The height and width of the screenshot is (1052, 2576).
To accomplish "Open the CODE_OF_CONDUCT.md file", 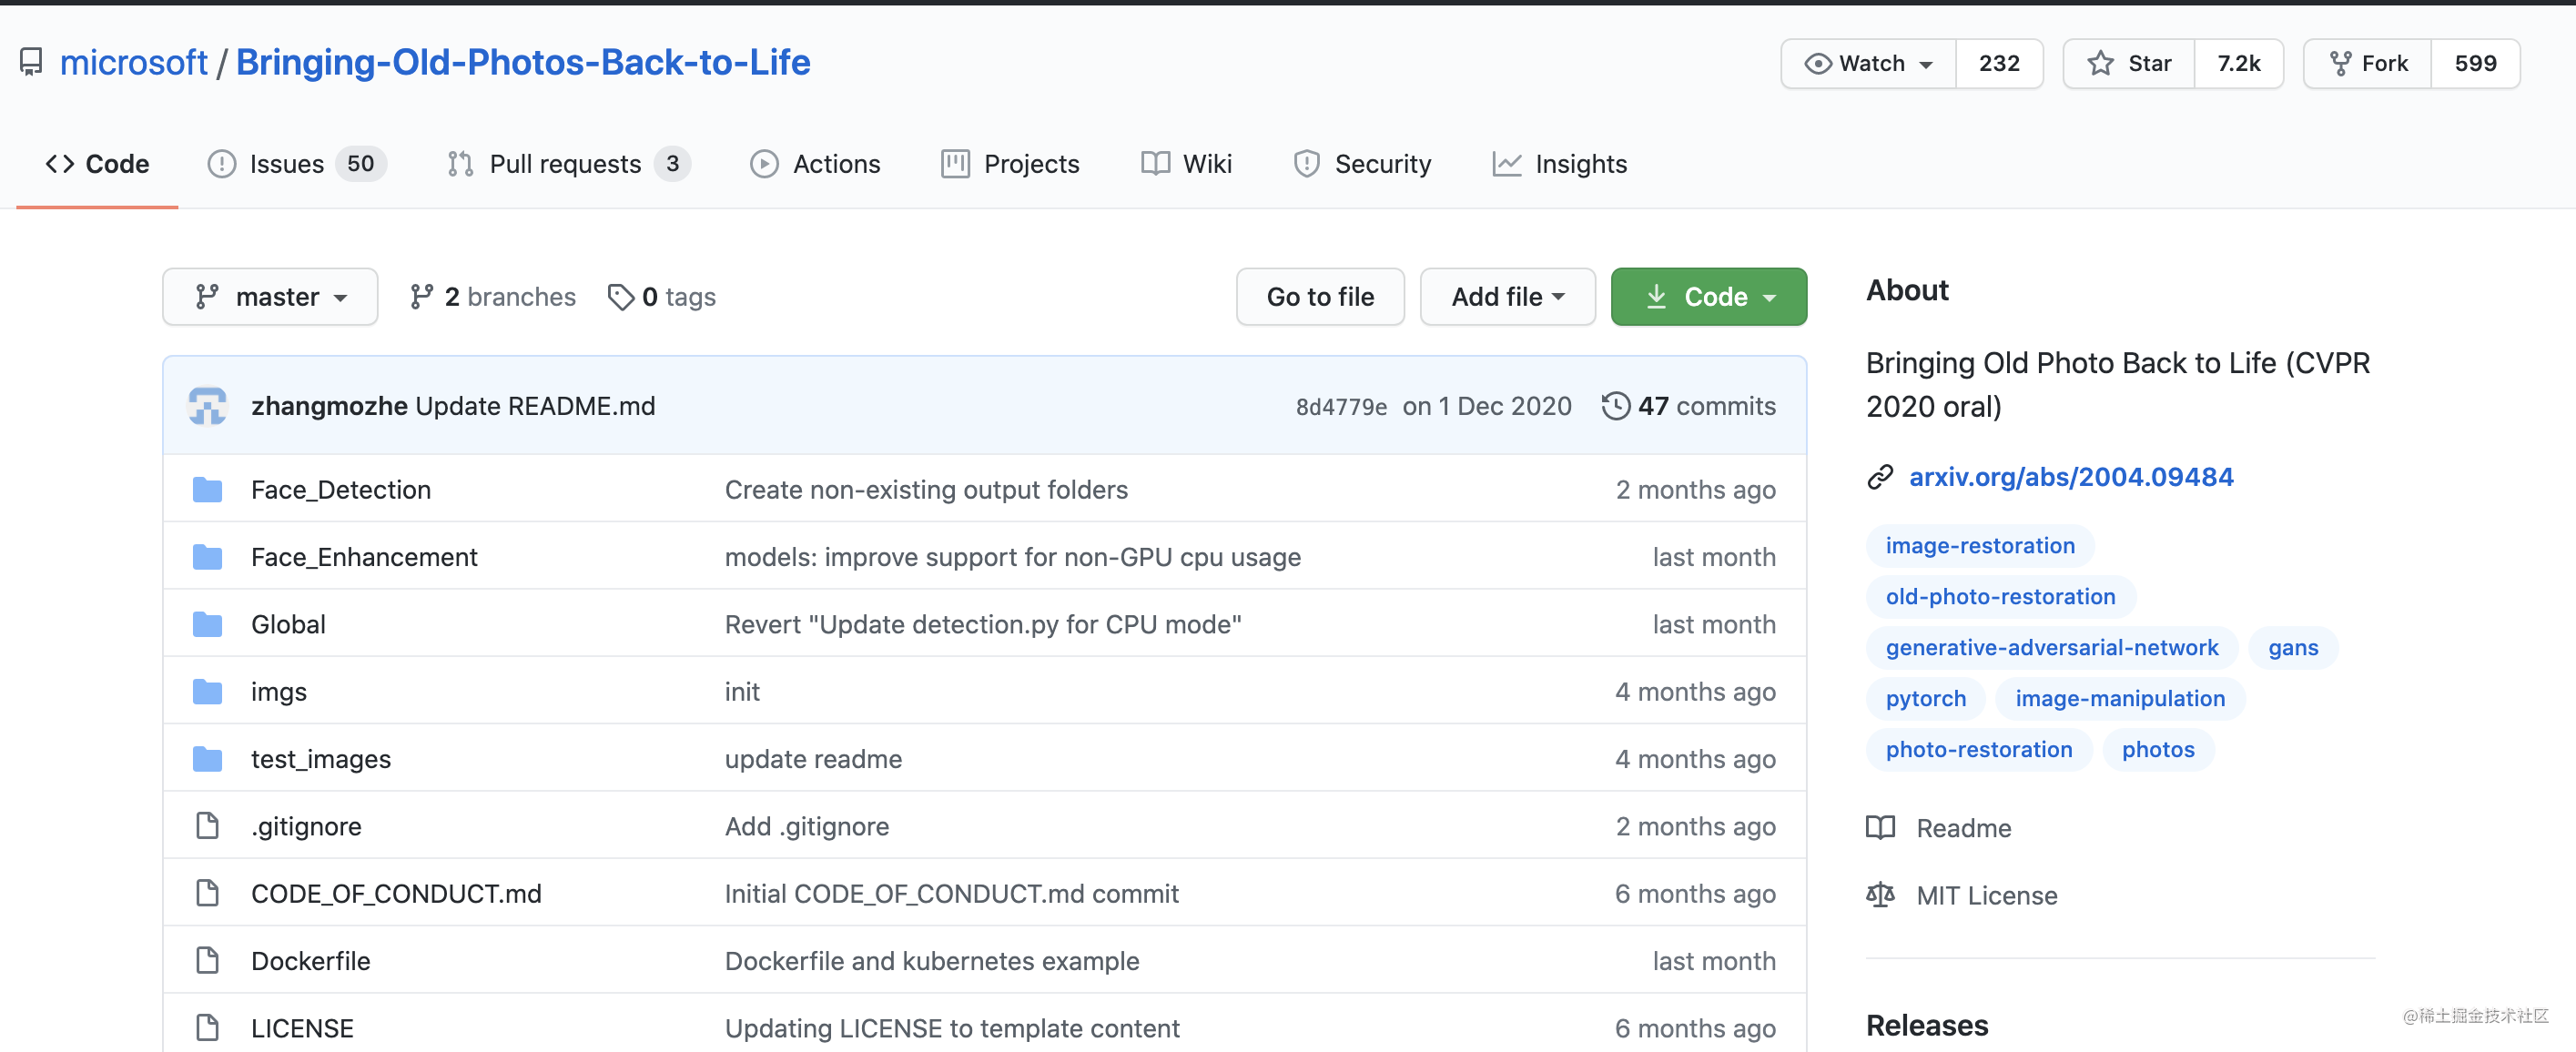I will pos(396,893).
